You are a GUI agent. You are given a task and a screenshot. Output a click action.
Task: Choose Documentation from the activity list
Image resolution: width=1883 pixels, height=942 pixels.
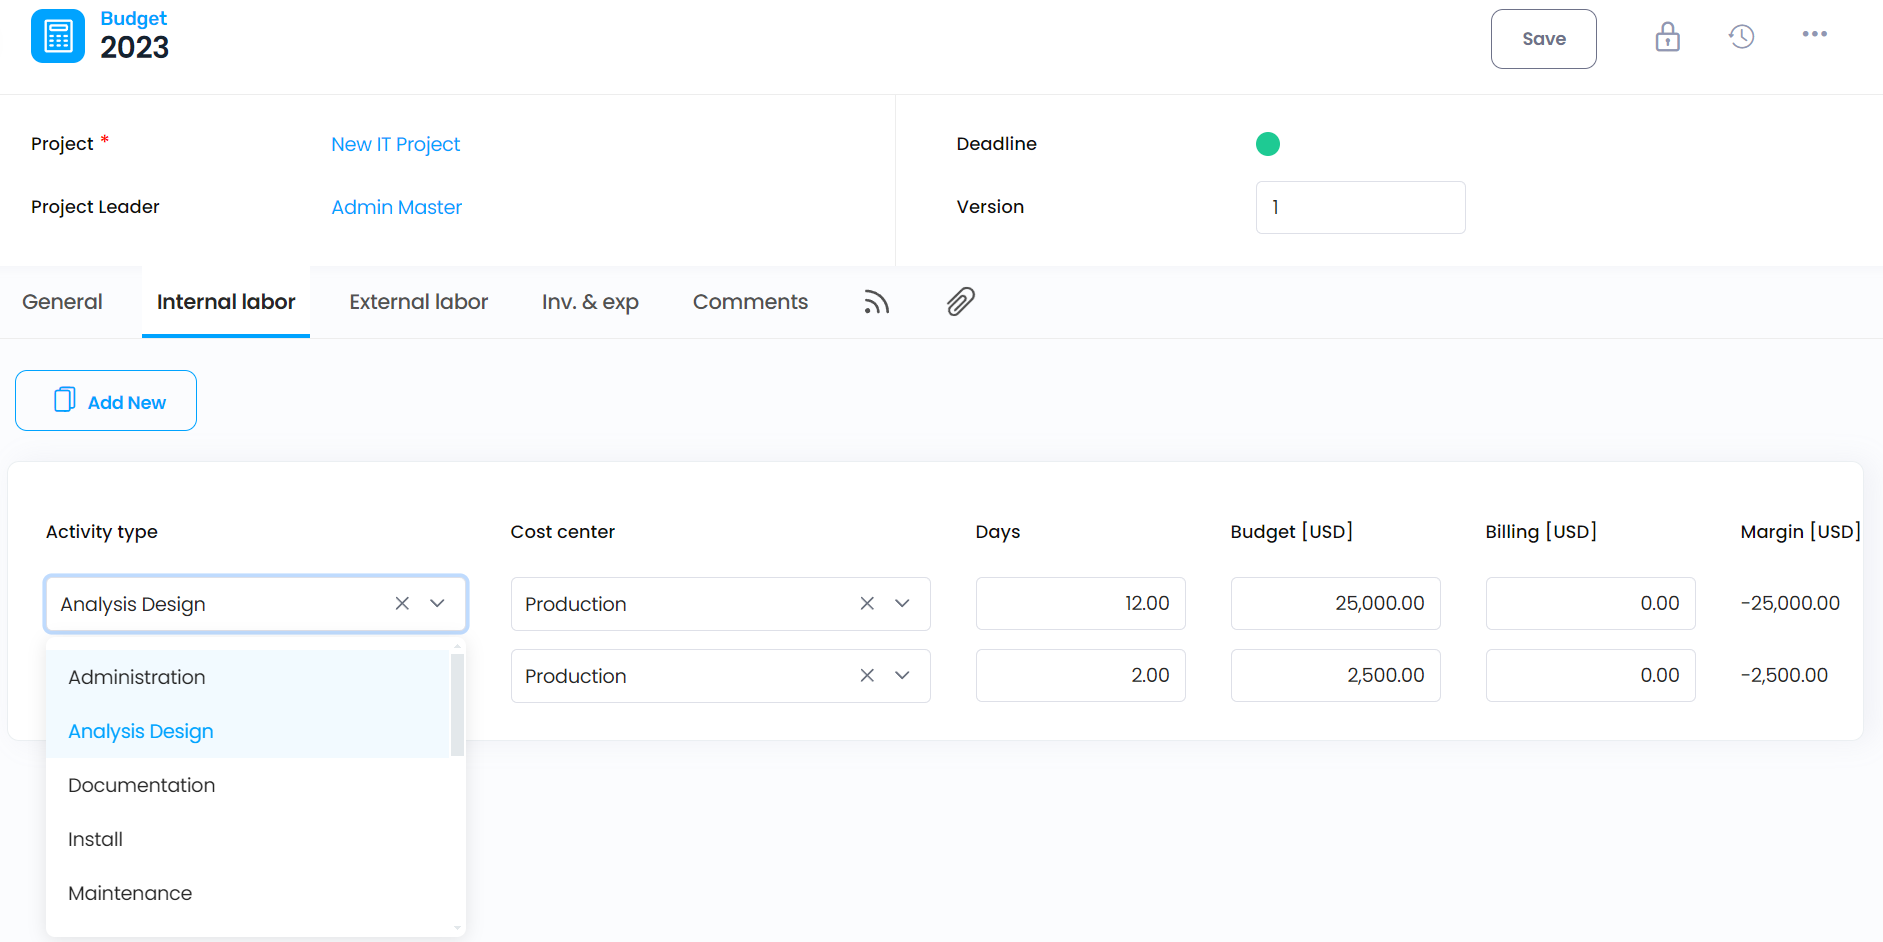pyautogui.click(x=249, y=785)
